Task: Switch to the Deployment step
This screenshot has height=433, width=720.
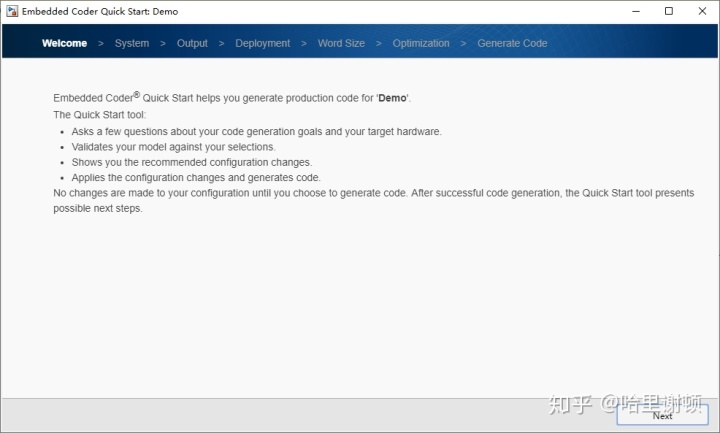Action: 263,43
